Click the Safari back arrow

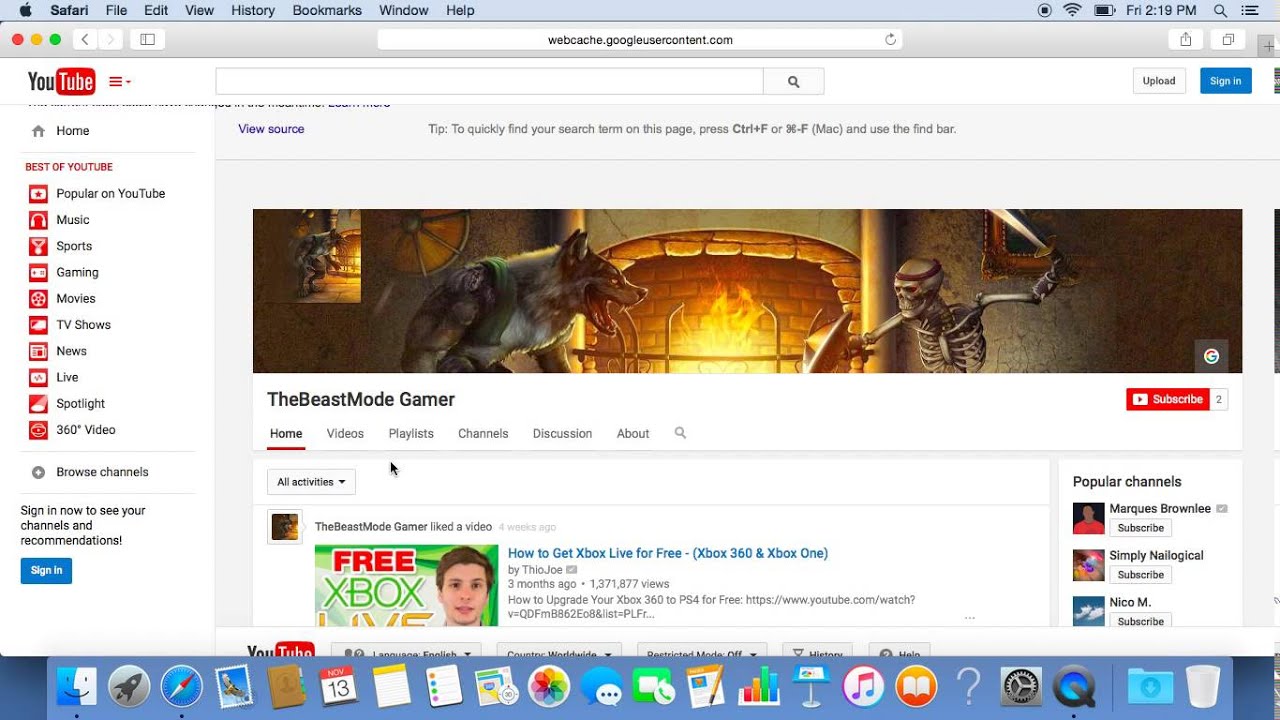coord(85,40)
